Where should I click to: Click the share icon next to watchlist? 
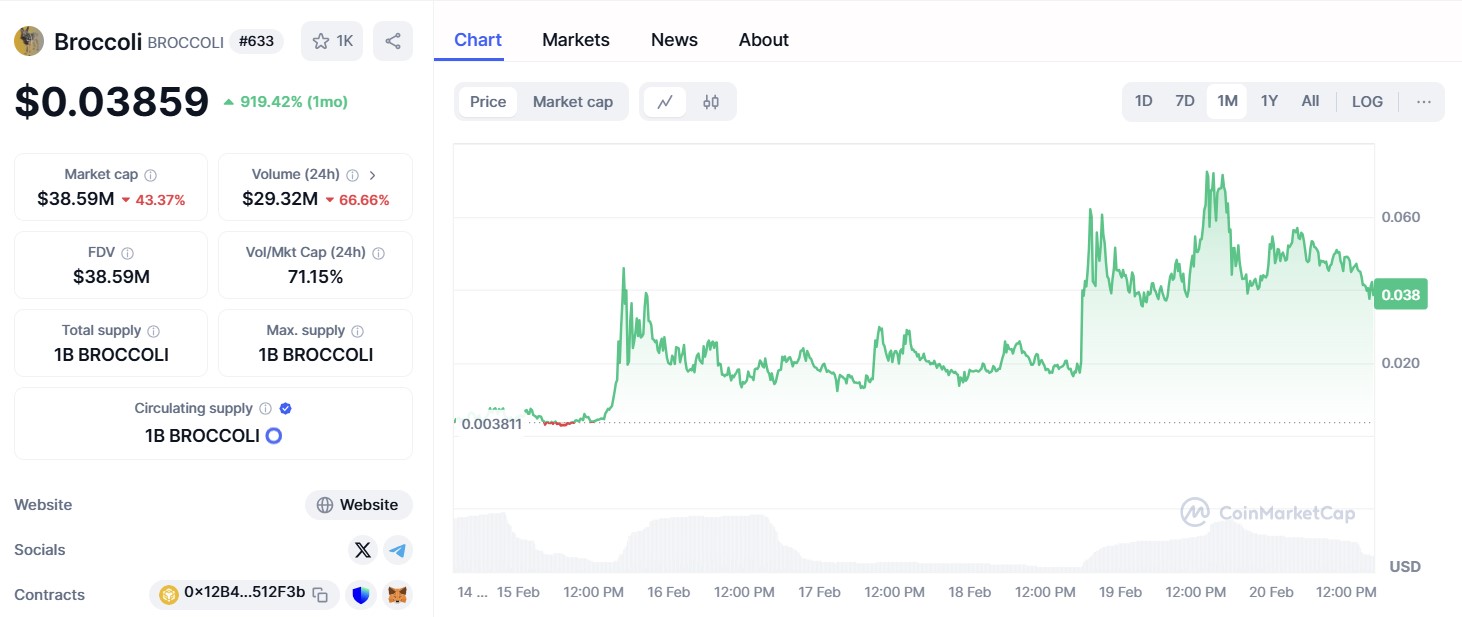[393, 41]
